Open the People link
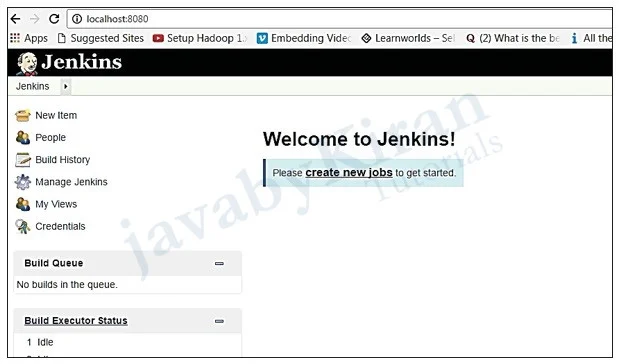619x364 pixels. (x=51, y=137)
